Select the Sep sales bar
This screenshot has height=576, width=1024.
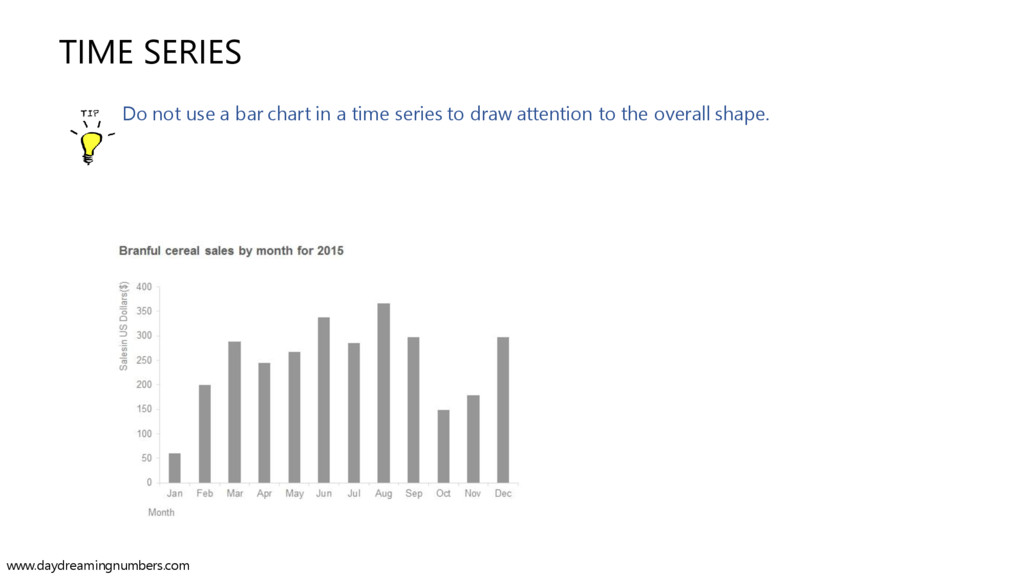coord(413,410)
